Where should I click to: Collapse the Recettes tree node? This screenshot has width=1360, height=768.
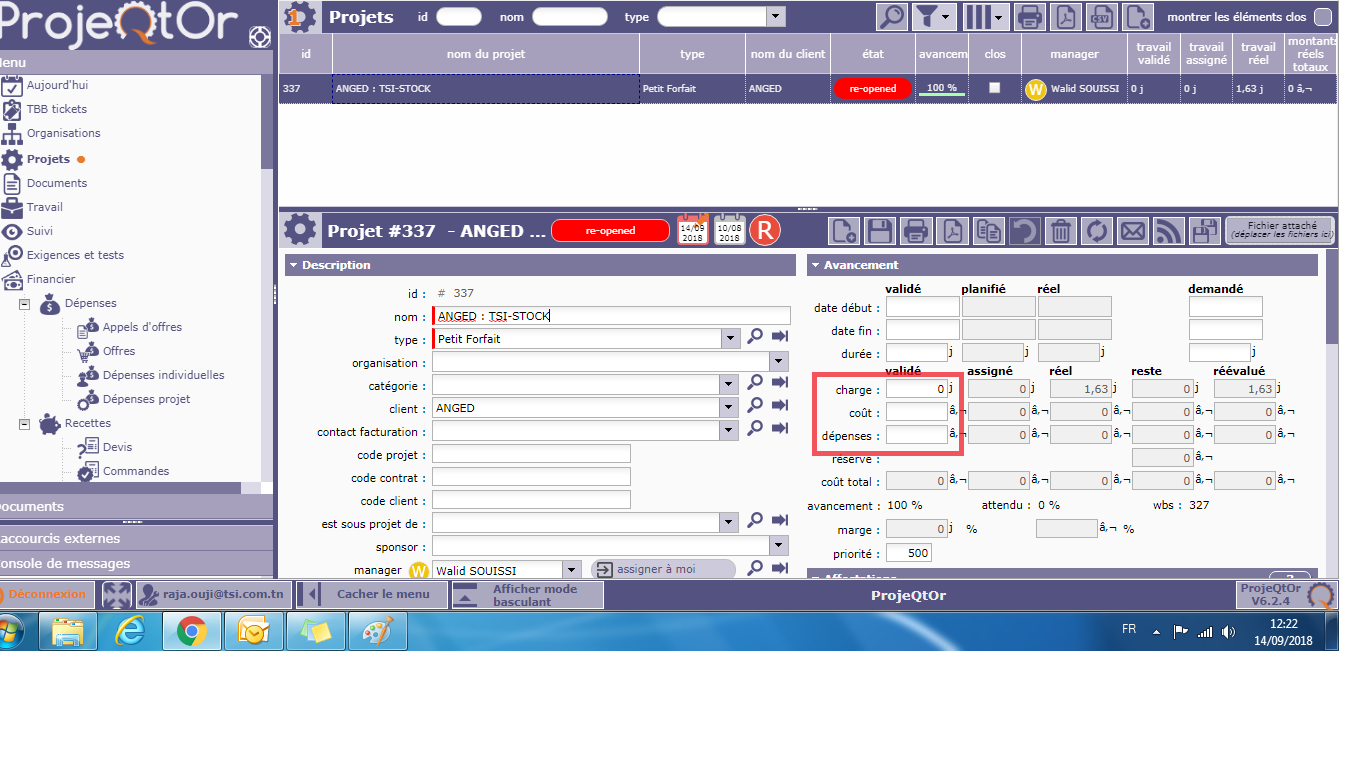(25, 423)
